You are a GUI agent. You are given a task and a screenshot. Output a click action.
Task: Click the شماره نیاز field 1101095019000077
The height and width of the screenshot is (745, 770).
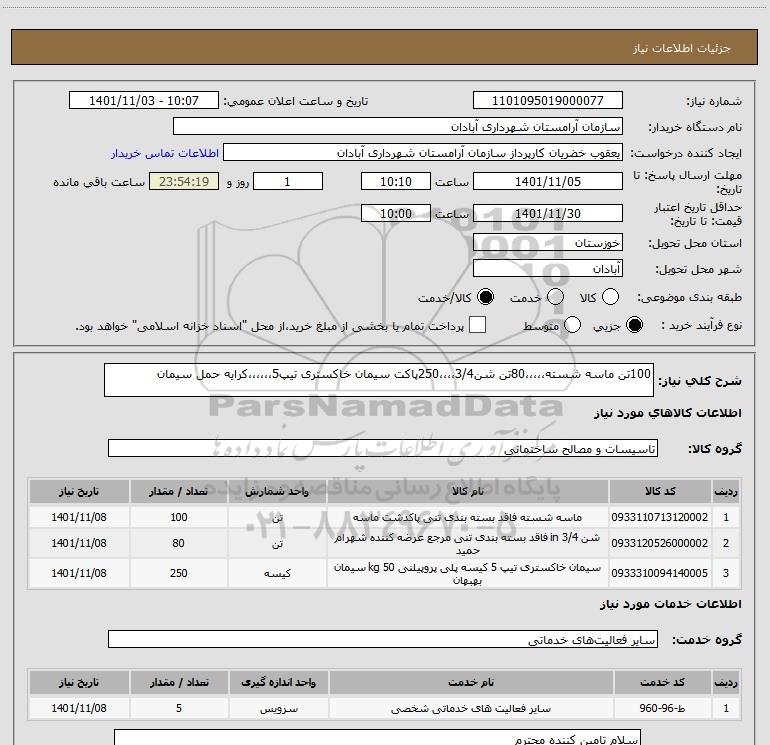pos(548,101)
